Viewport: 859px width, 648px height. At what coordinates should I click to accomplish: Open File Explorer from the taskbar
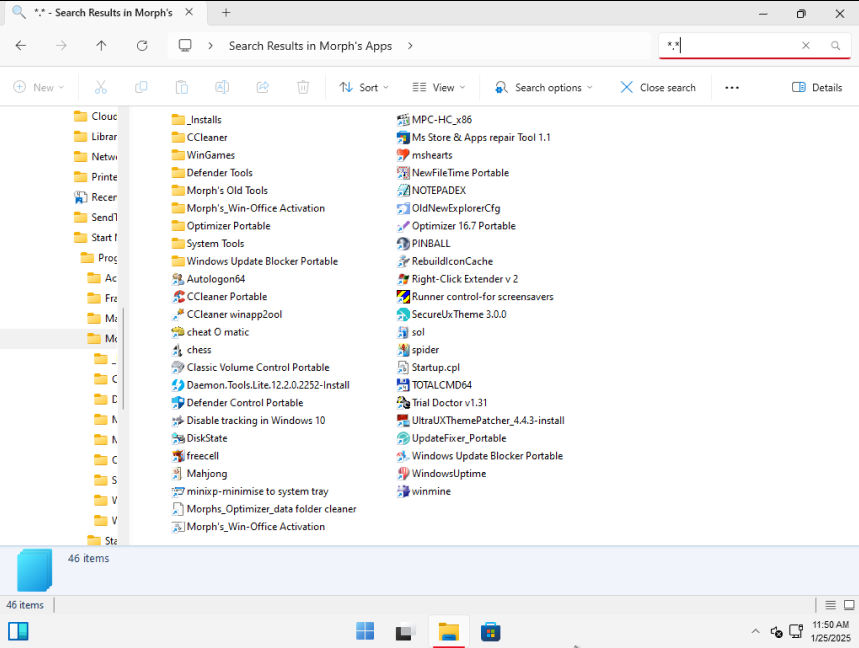click(448, 632)
